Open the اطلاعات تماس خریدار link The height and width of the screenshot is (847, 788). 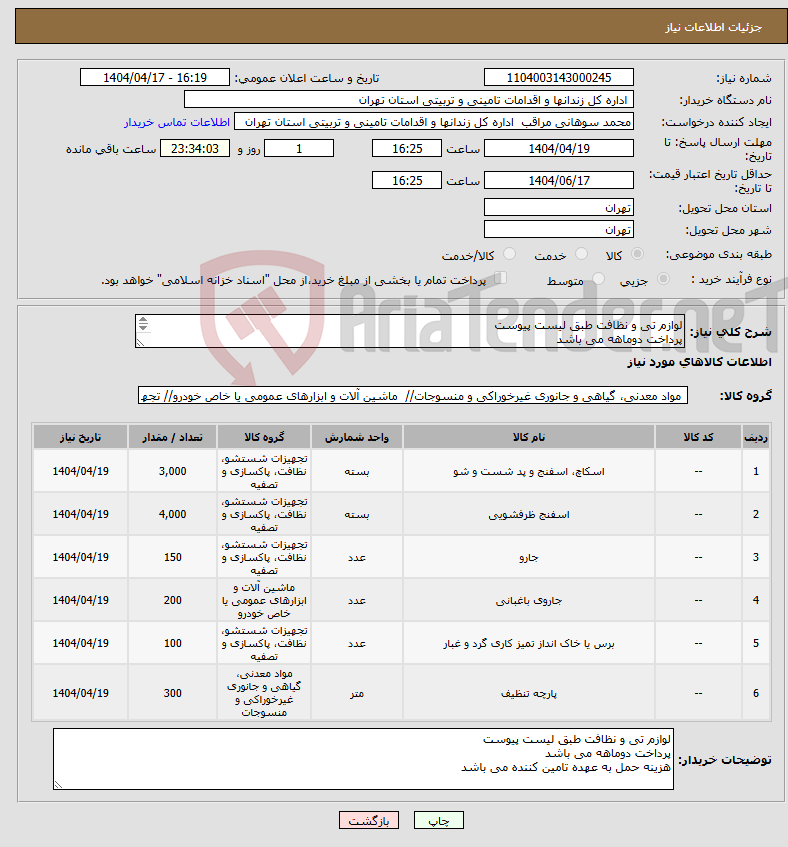pyautogui.click(x=177, y=123)
